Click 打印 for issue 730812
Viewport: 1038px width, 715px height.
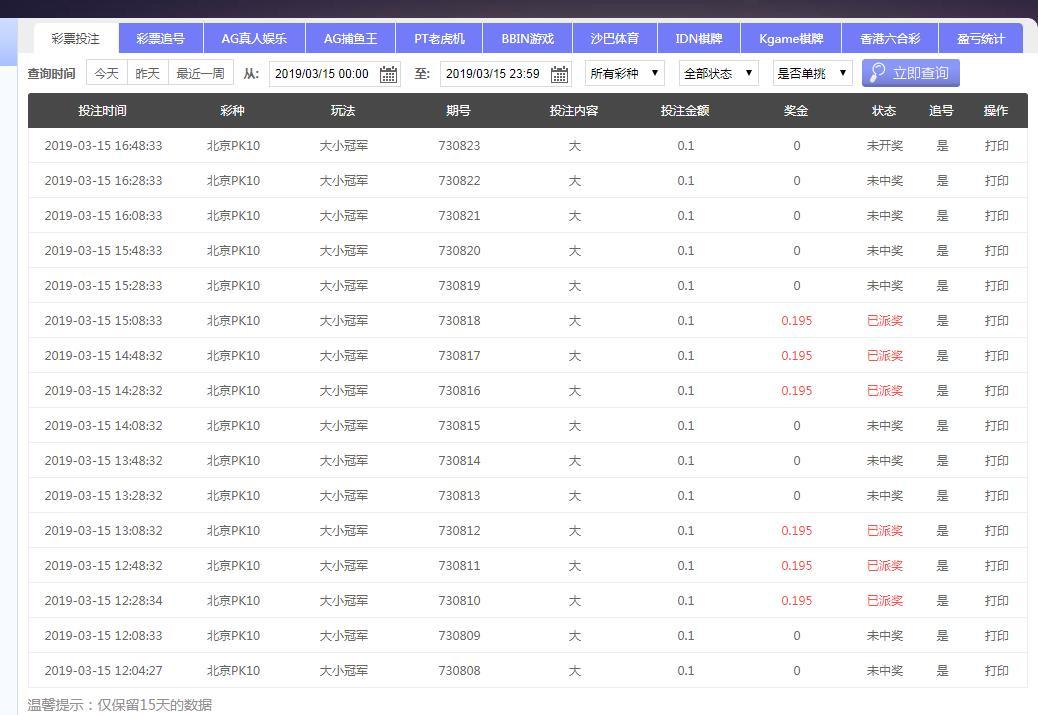996,530
